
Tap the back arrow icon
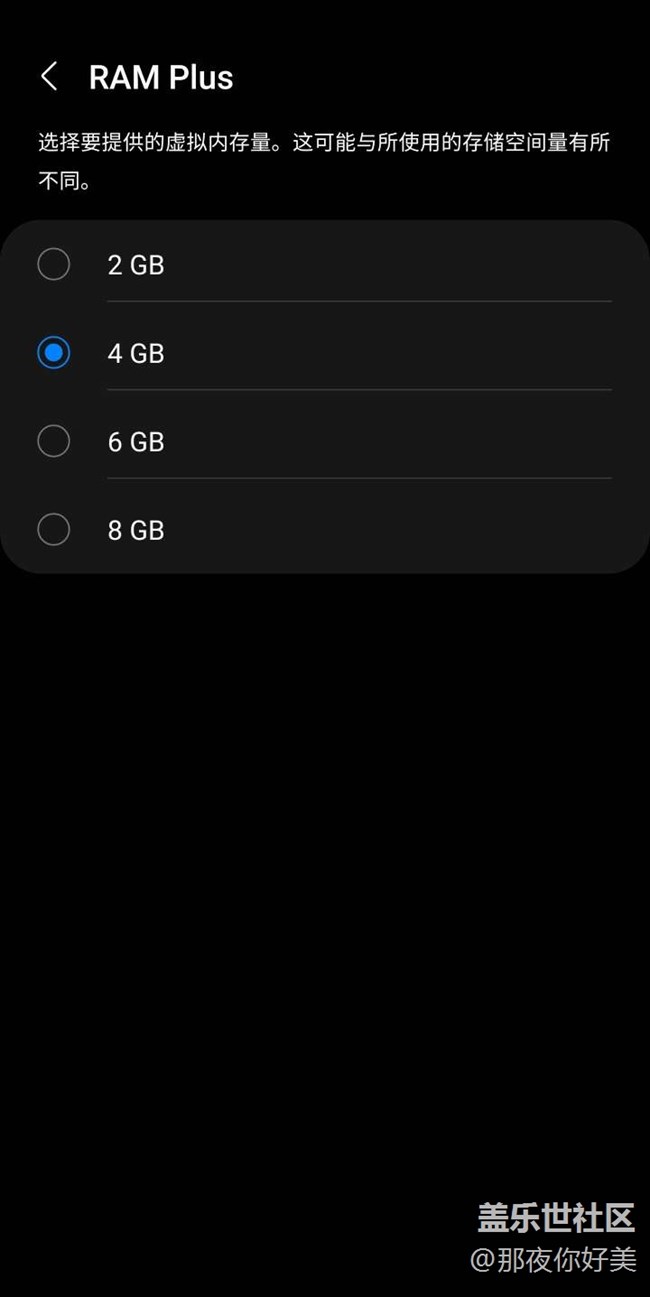pyautogui.click(x=49, y=76)
